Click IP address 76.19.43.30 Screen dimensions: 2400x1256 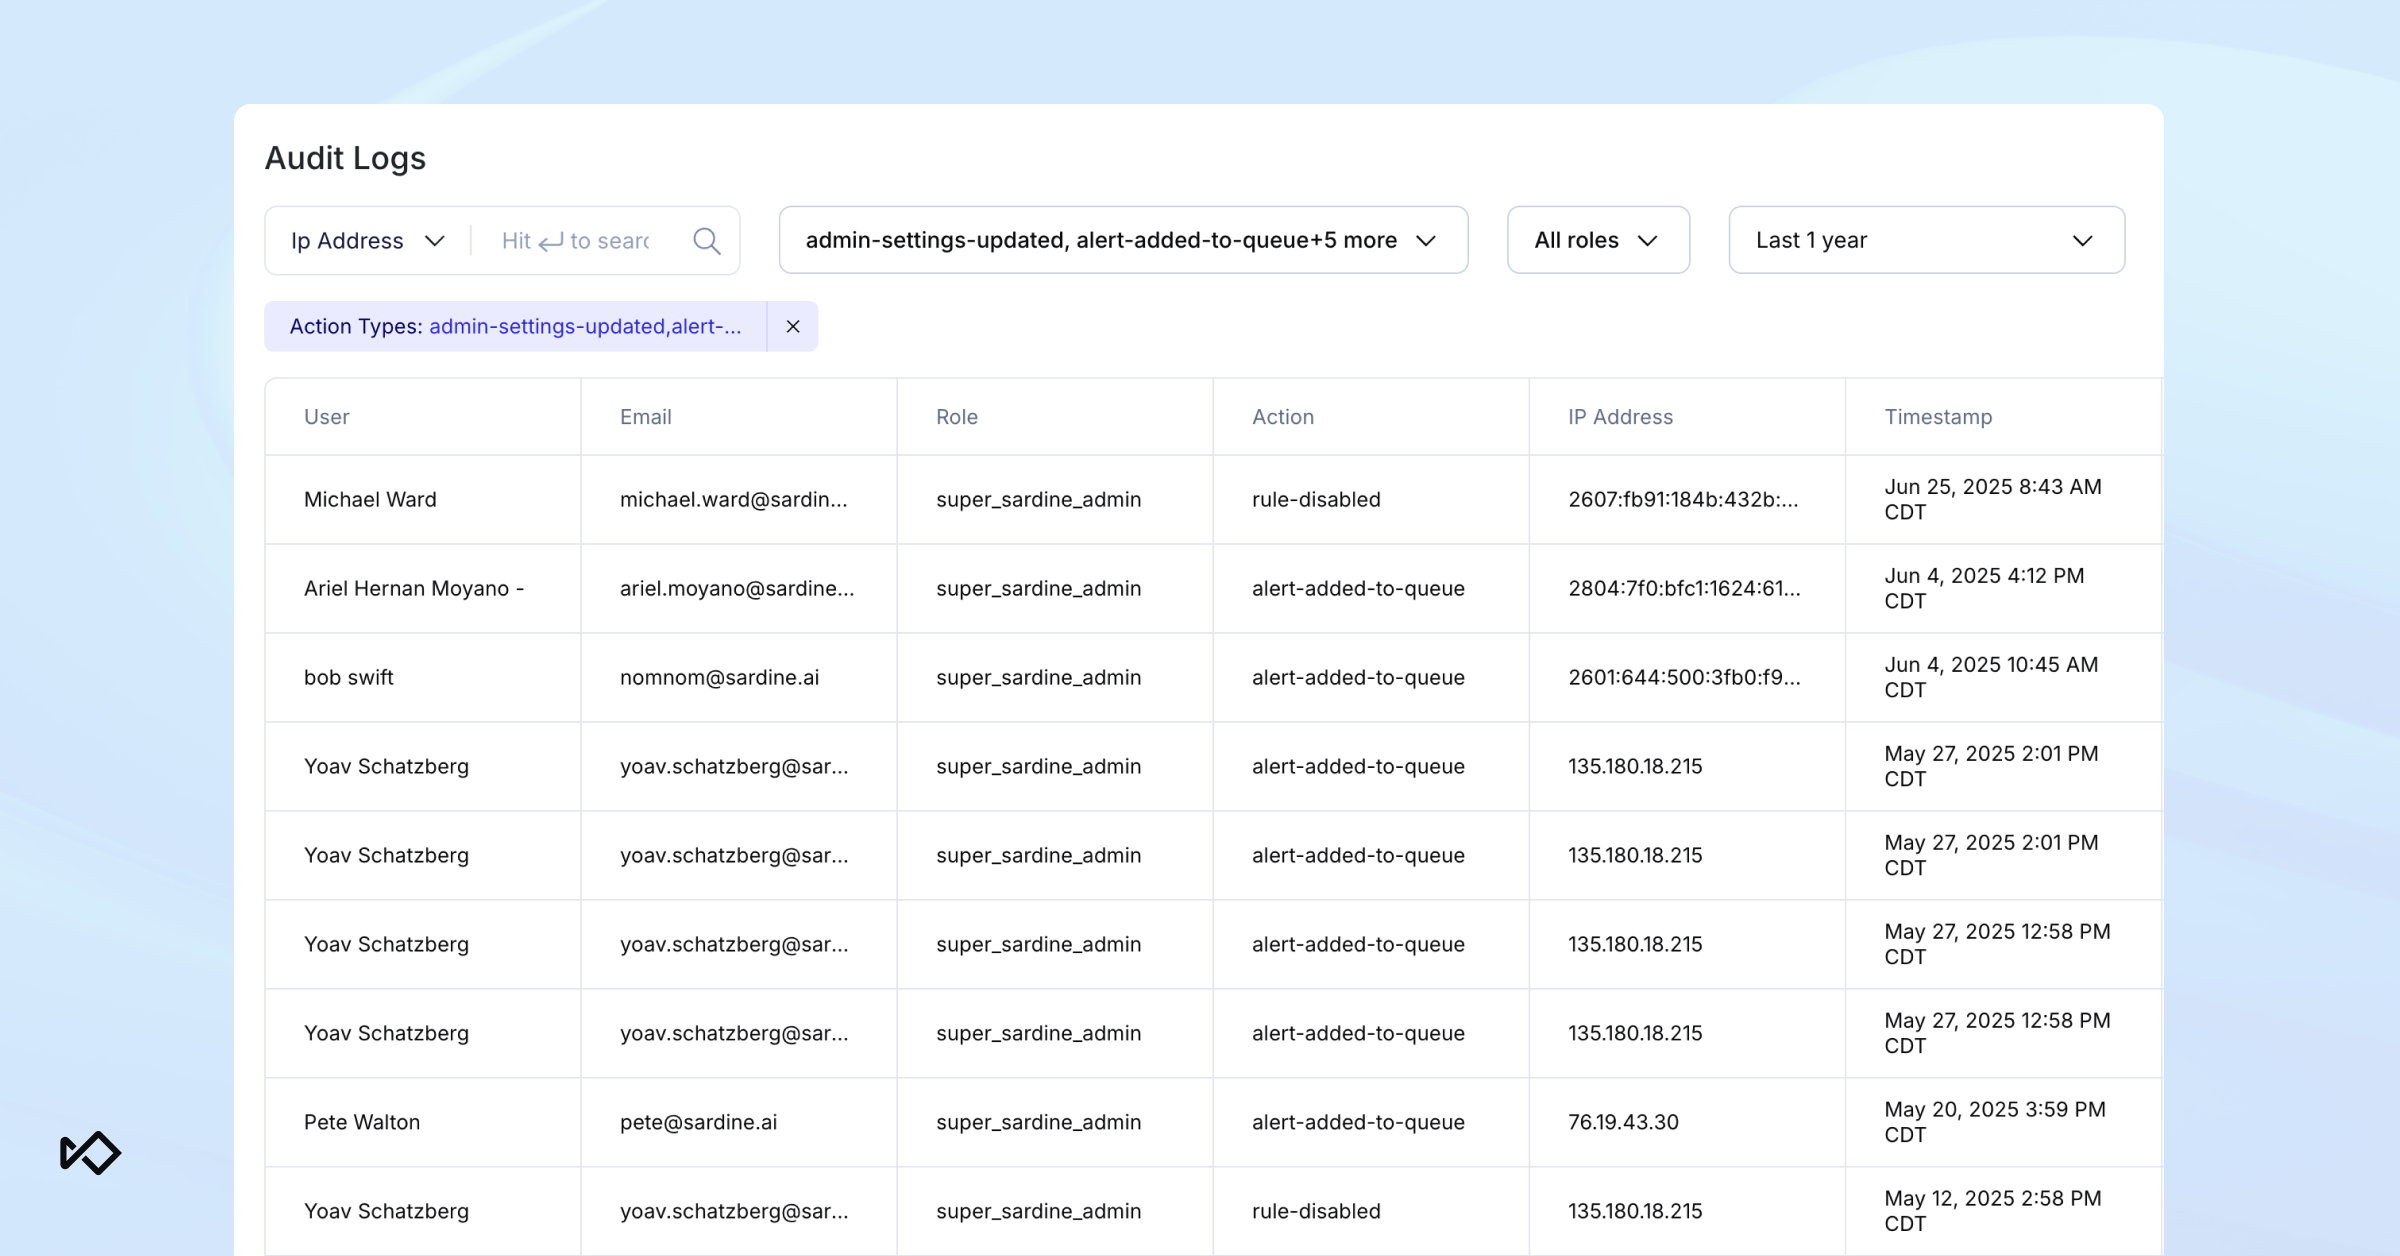pos(1623,1122)
